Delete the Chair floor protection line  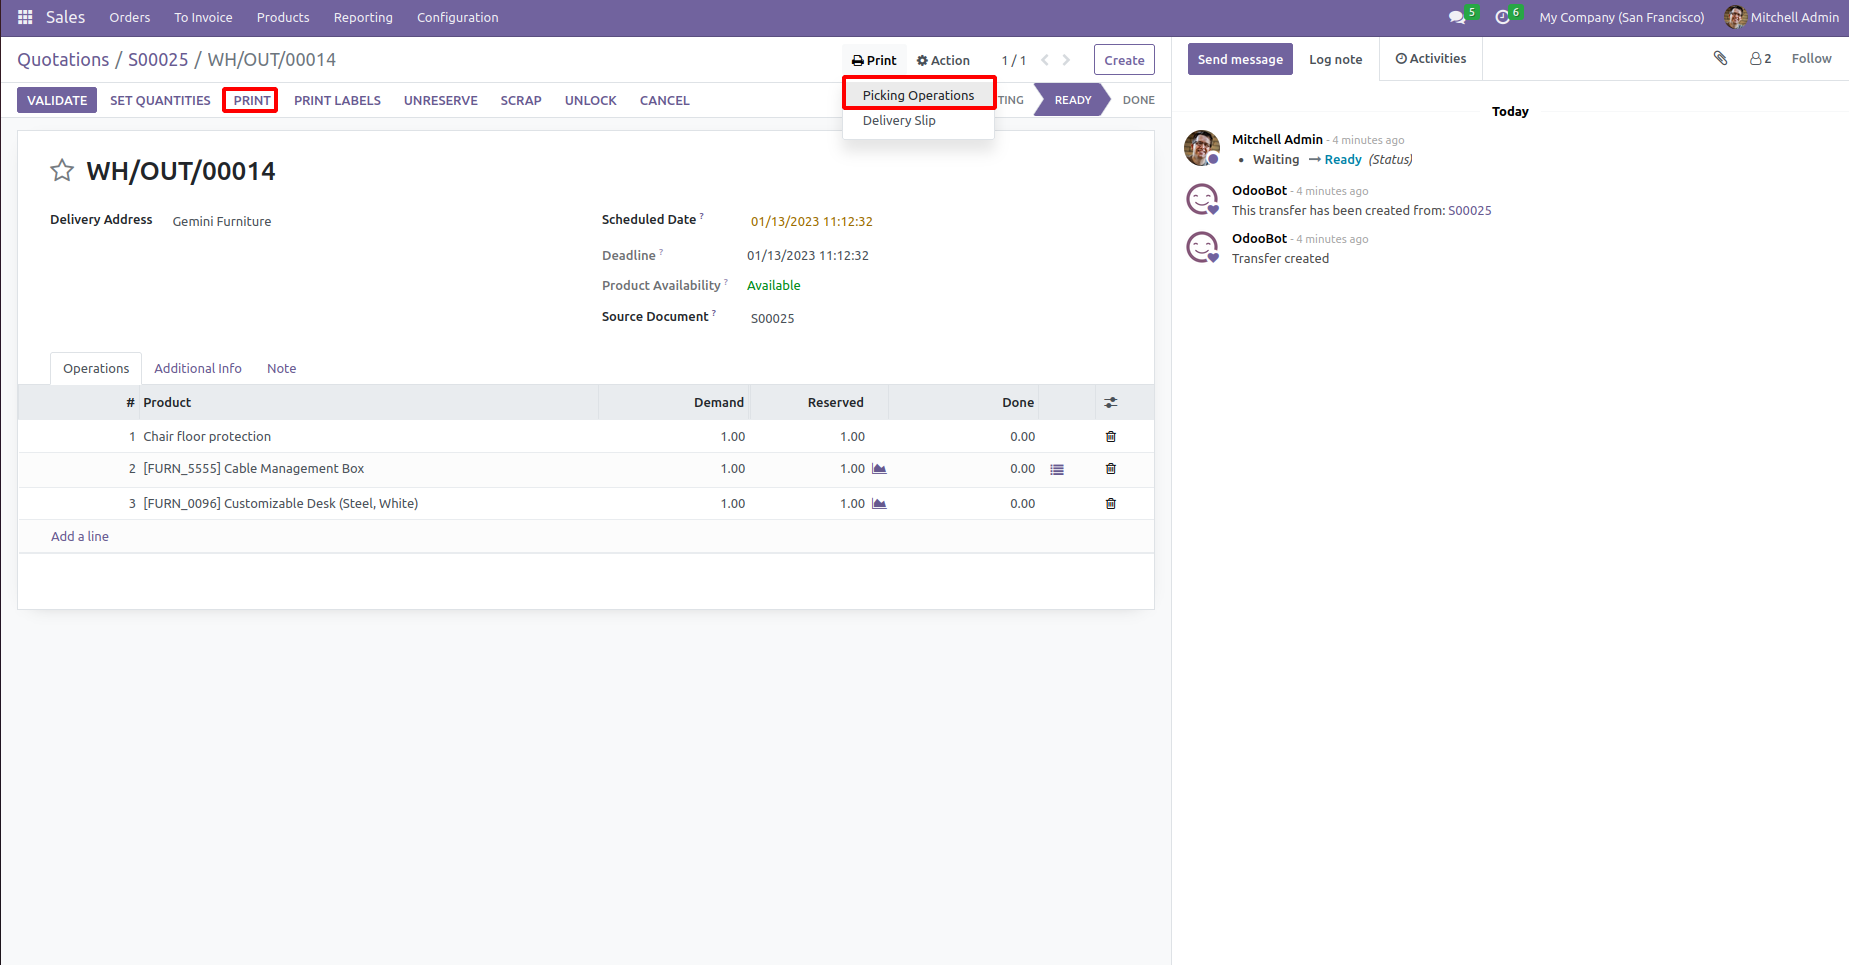(x=1110, y=437)
